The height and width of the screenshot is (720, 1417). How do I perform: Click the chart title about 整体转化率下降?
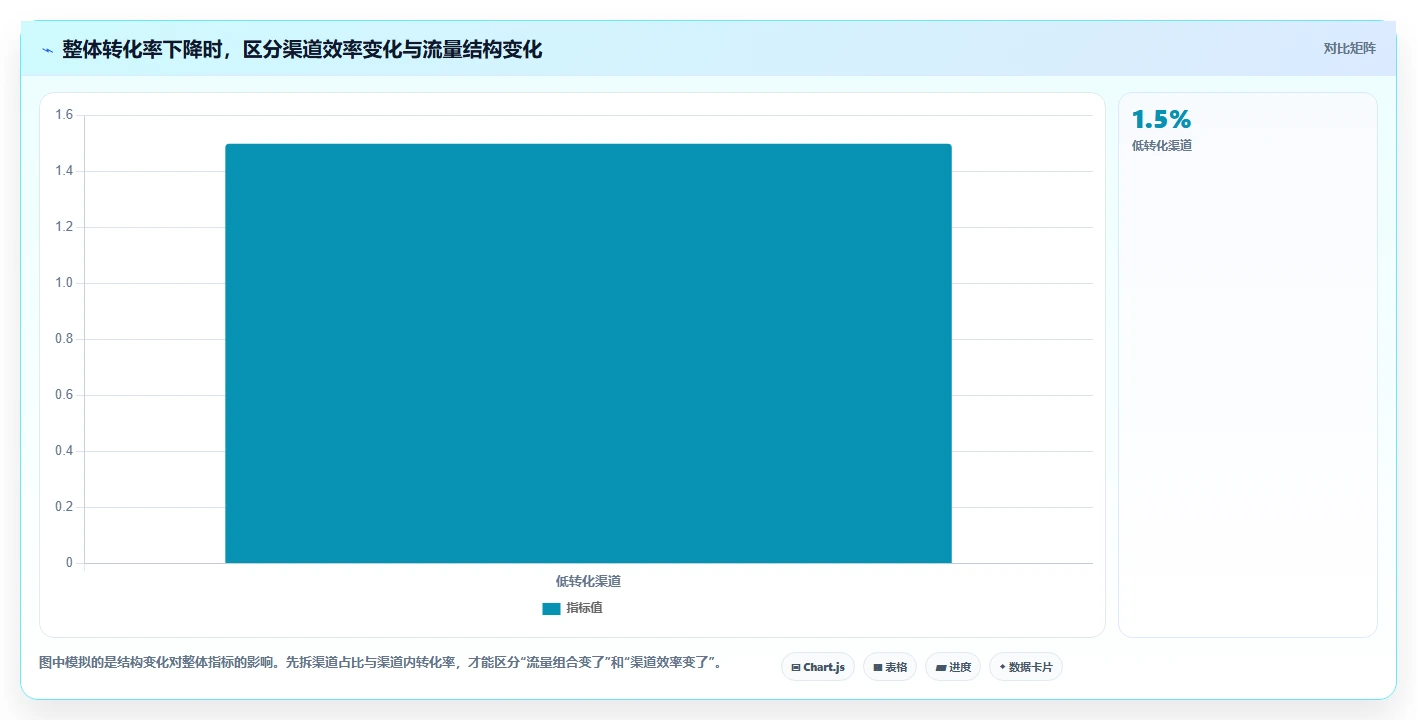point(302,49)
